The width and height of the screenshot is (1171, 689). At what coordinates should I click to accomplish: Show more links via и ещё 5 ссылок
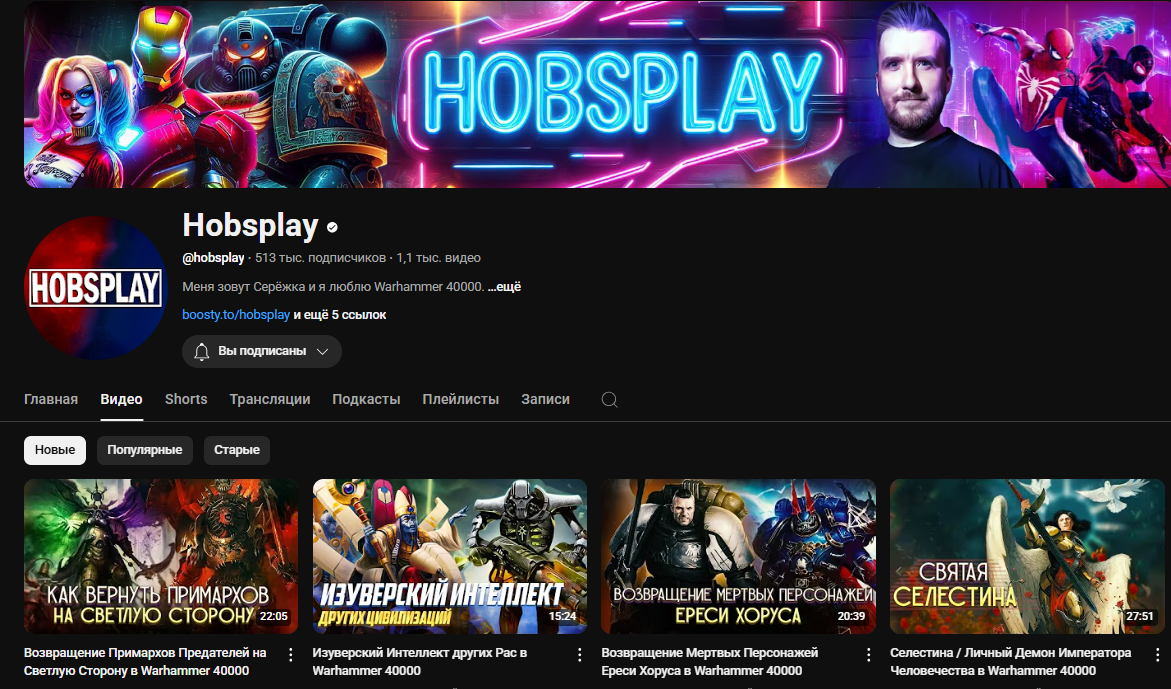pyautogui.click(x=340, y=315)
